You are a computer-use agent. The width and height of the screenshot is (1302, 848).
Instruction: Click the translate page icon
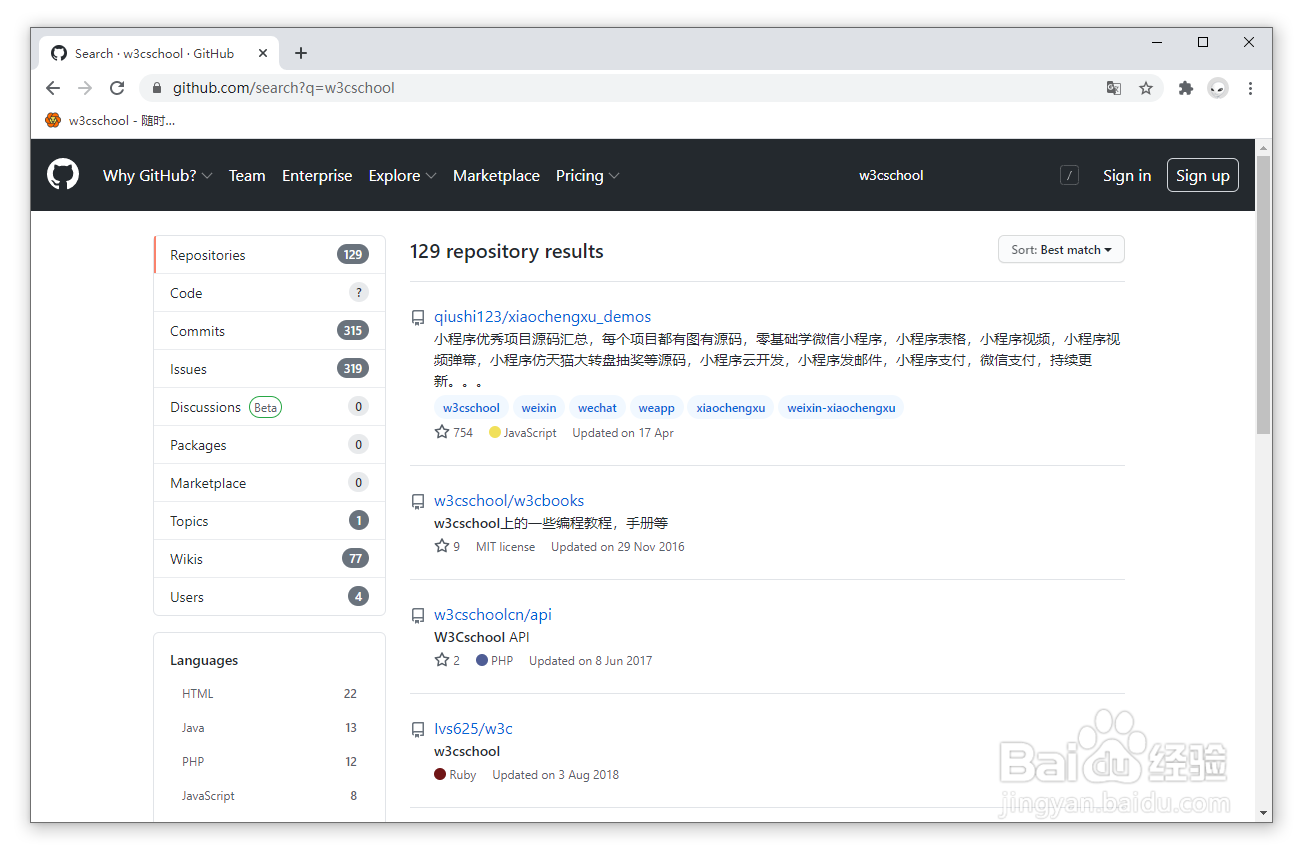pyautogui.click(x=1114, y=88)
